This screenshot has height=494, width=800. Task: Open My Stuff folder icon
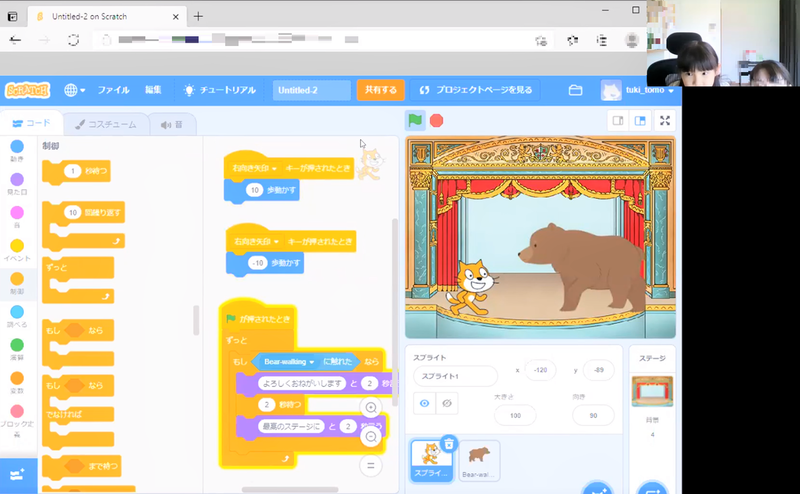575,90
